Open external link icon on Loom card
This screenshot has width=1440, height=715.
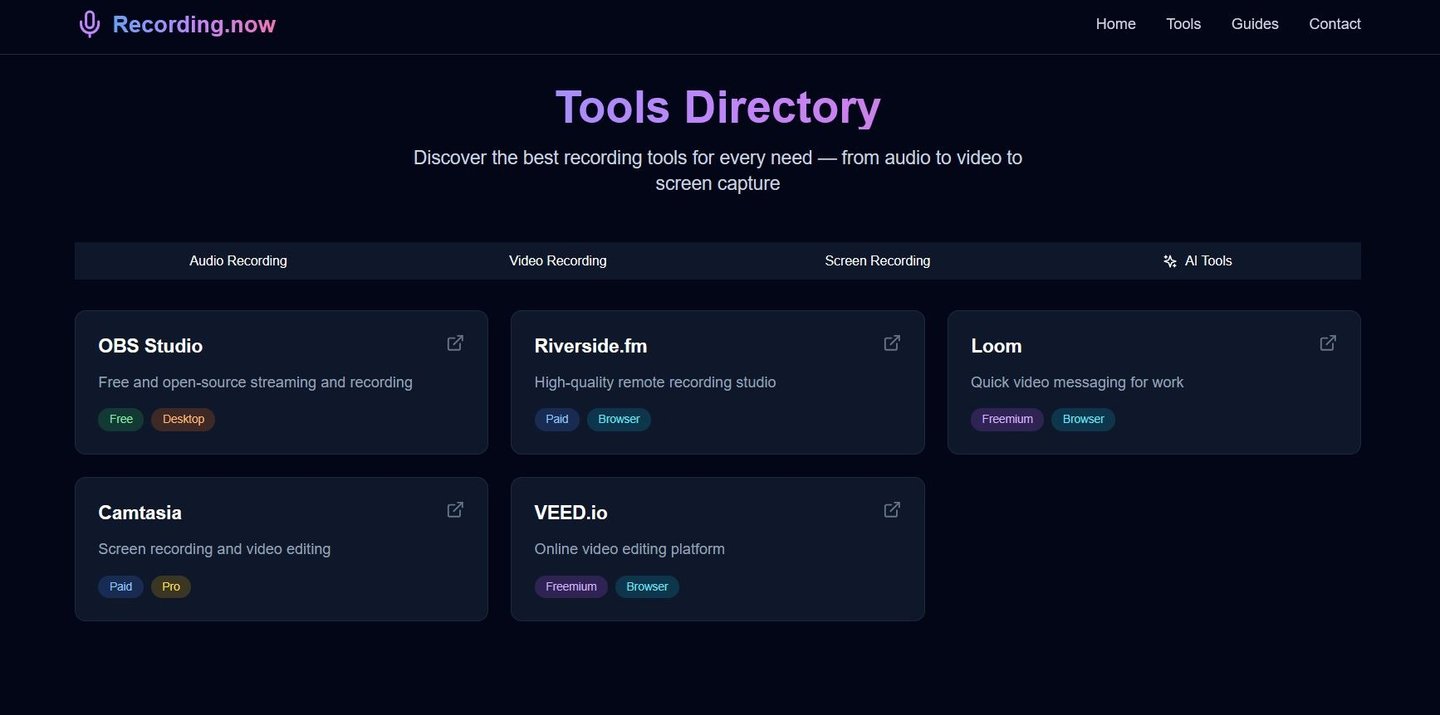1328,343
